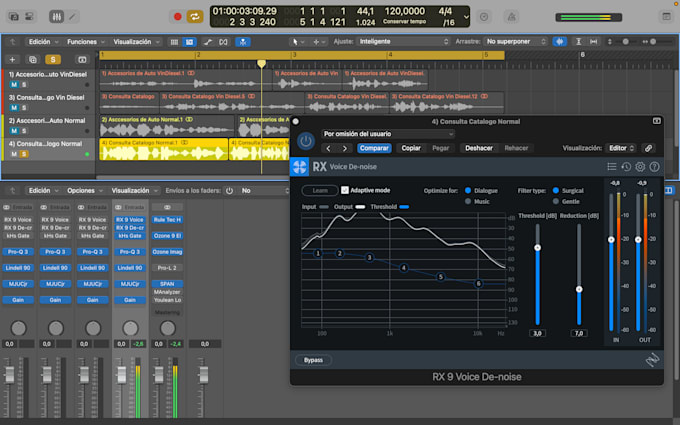Toggle the yellow Cycle loop button

coord(195,16)
